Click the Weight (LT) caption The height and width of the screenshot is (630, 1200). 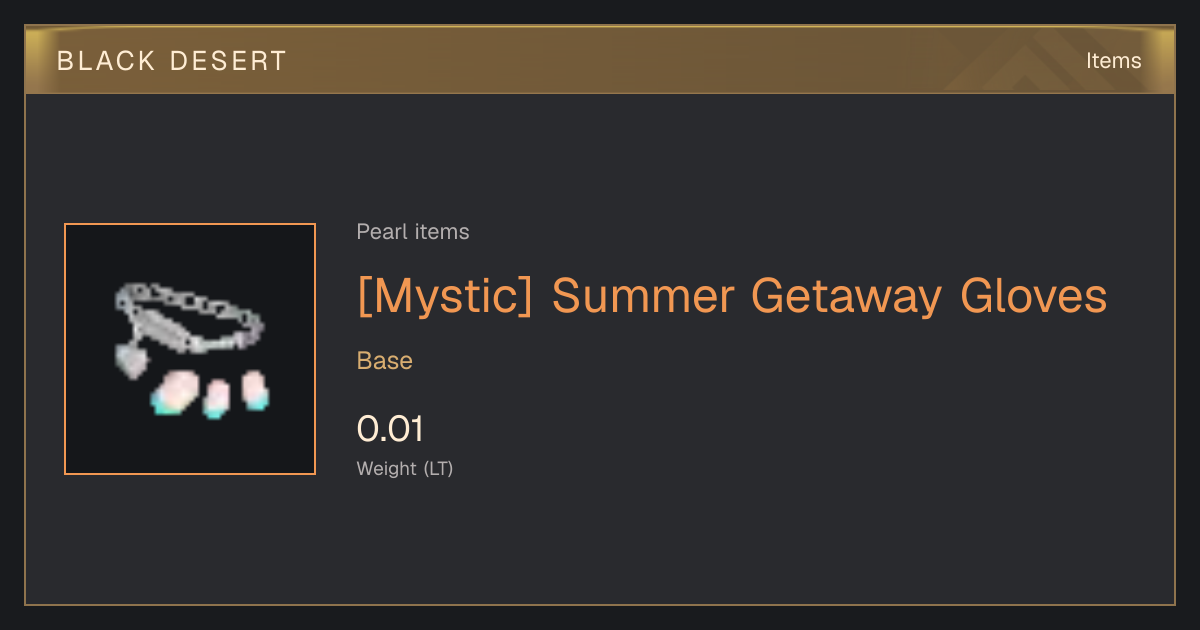click(x=405, y=468)
